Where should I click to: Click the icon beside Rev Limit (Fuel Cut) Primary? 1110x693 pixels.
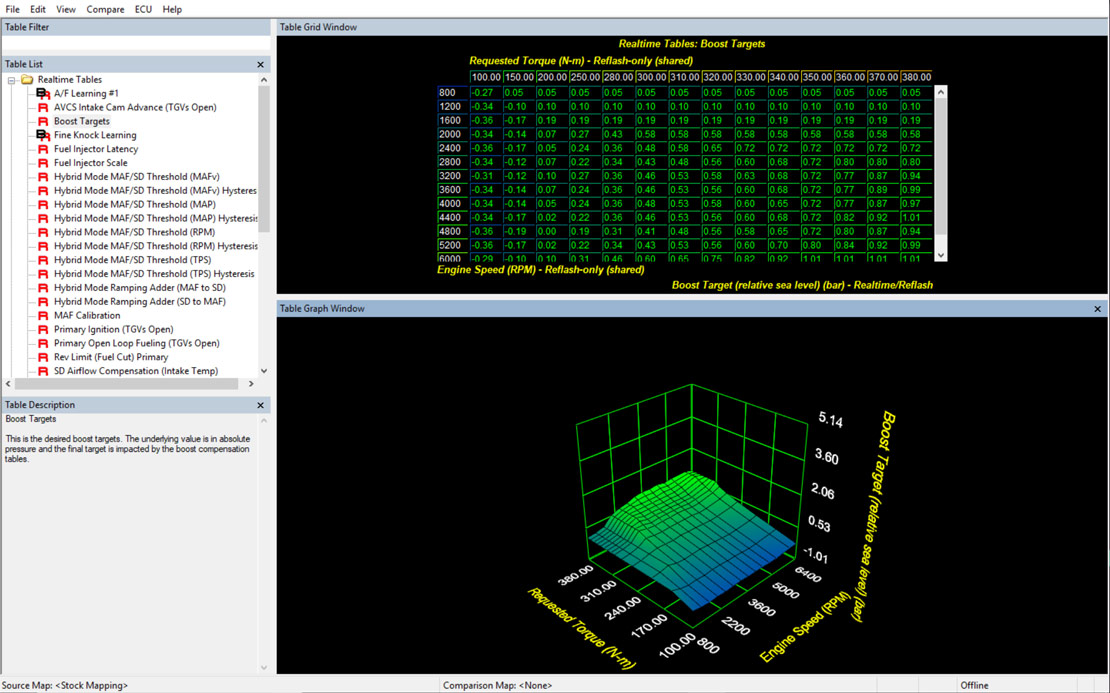tap(43, 357)
